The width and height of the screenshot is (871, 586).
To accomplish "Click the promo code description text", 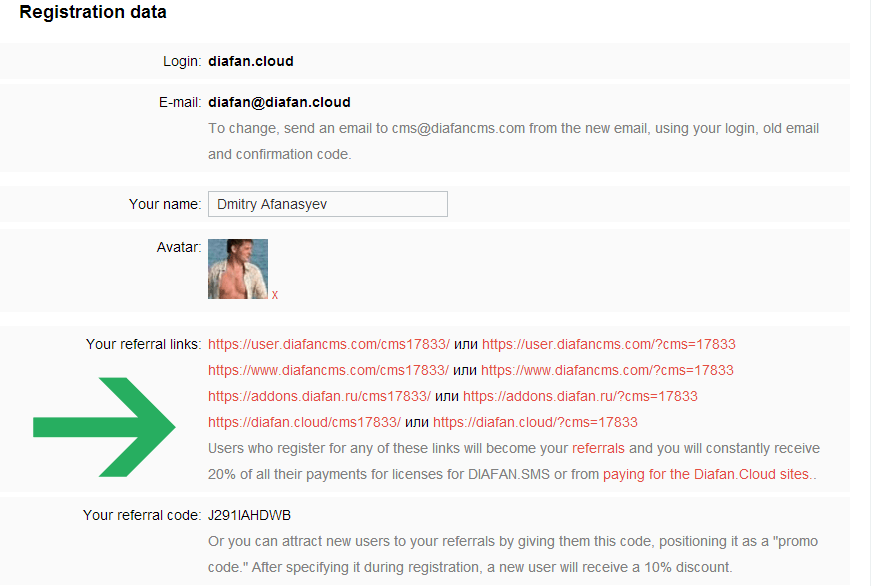I will (x=513, y=554).
